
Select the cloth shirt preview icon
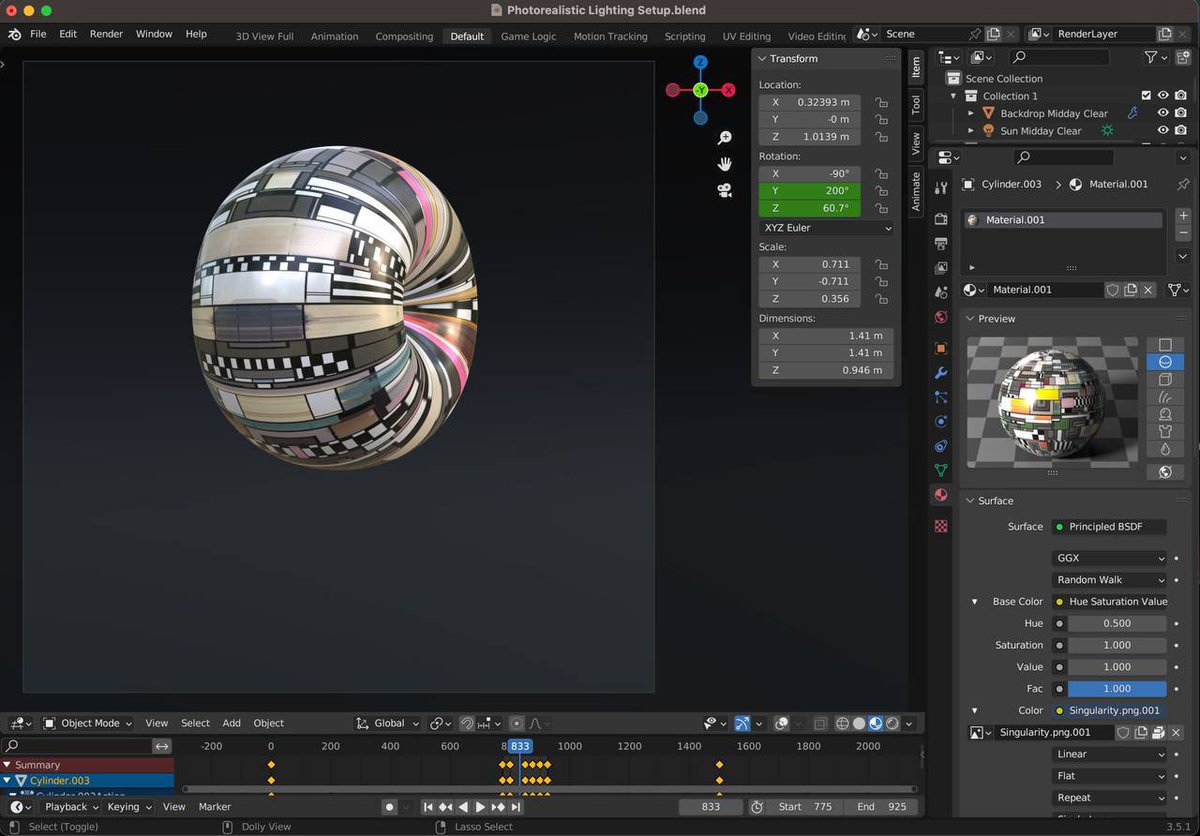1165,432
